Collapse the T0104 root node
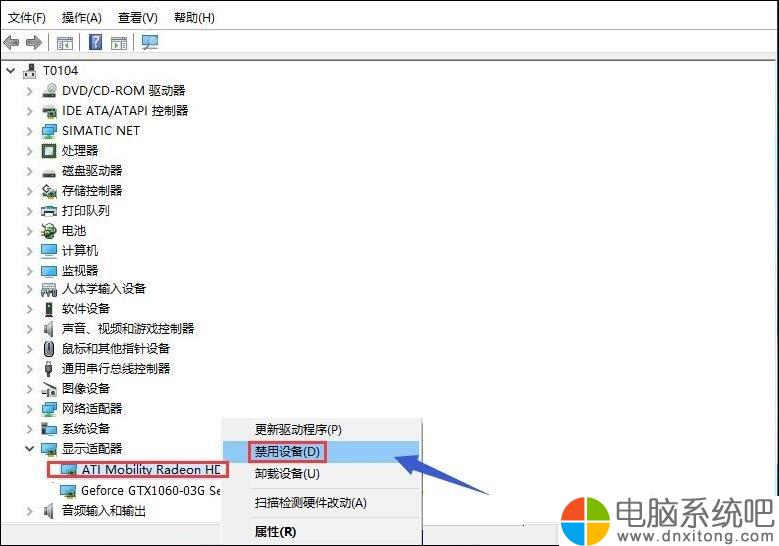This screenshot has width=779, height=546. pyautogui.click(x=10, y=71)
